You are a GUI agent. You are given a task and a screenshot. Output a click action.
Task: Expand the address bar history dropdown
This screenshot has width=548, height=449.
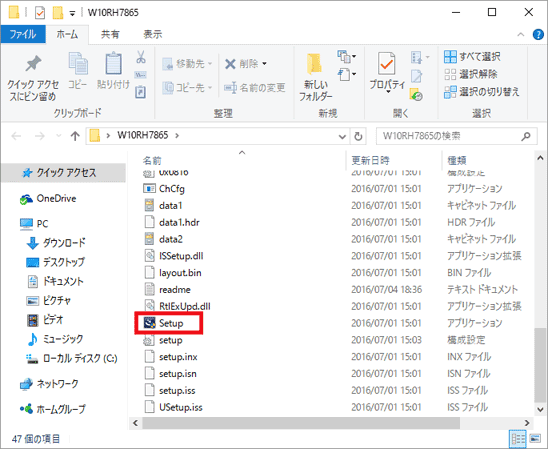(x=342, y=136)
